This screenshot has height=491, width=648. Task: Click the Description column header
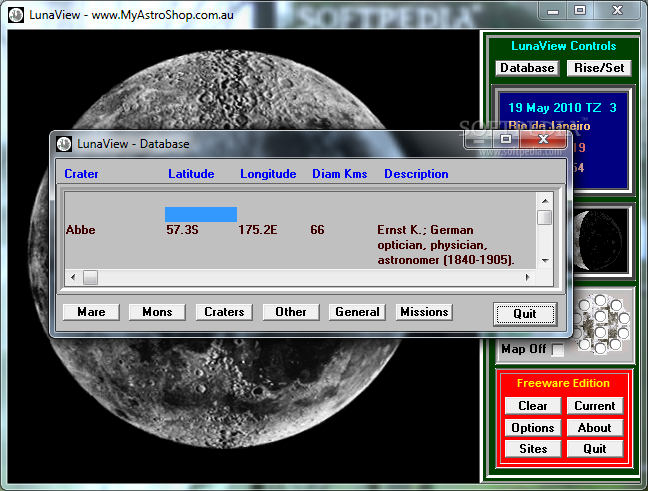[x=416, y=174]
